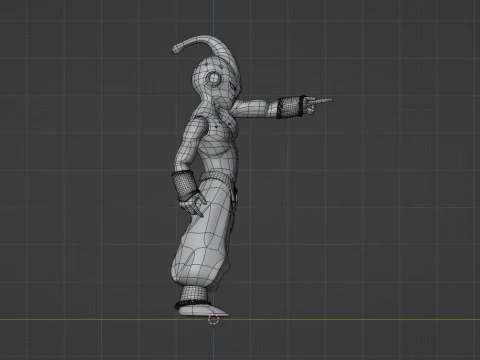Click the belt around the character's waist
480x360 pixels.
coord(217,177)
